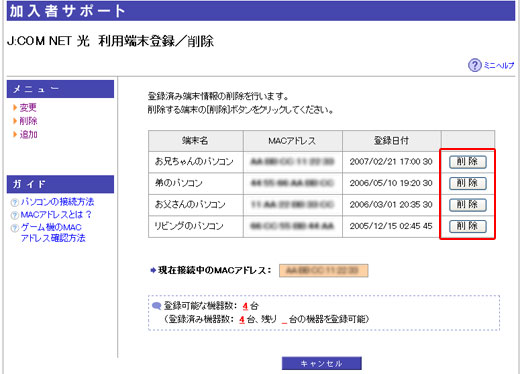520x374 pixels.
Task: Open the 削除 menu link in sidebar
Action: click(28, 121)
